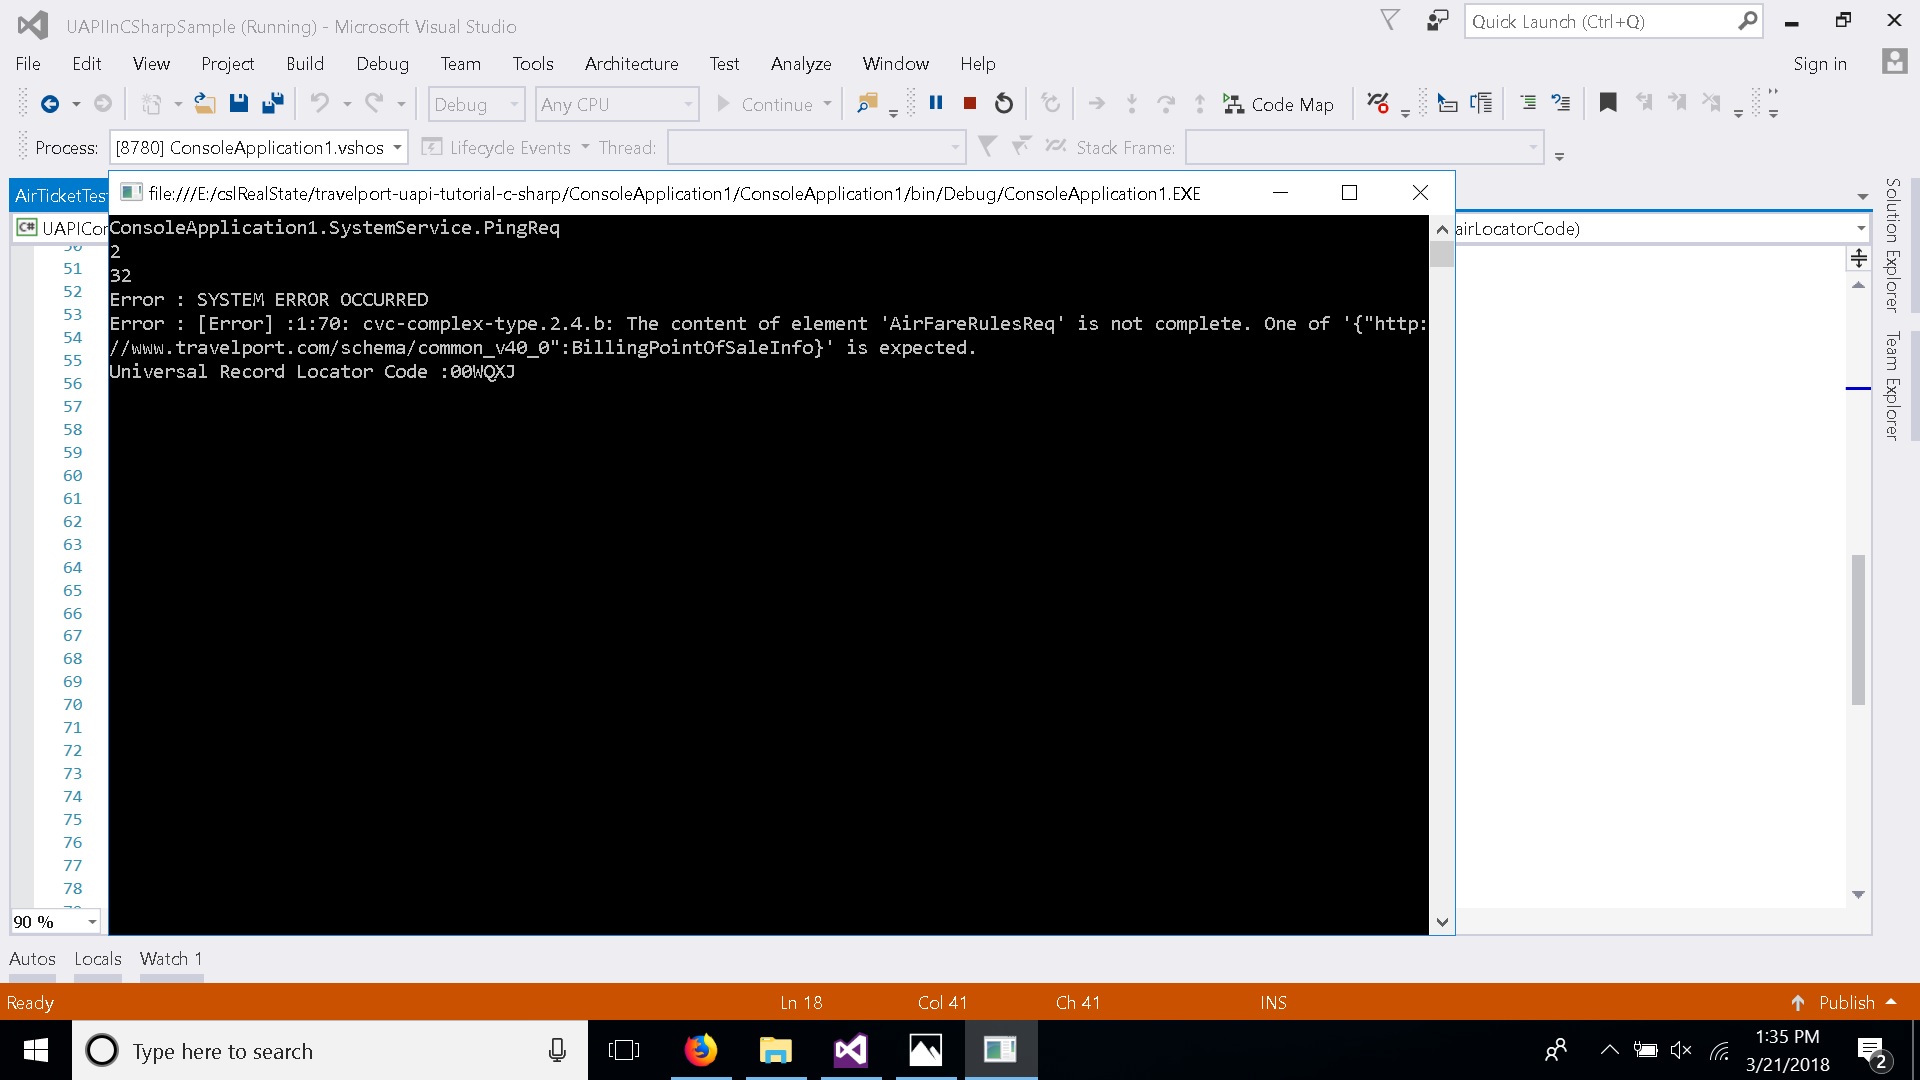Screen dimensions: 1920x1080
Task: Toggle a bookmark using the bookmark icon
Action: pos(1608,103)
